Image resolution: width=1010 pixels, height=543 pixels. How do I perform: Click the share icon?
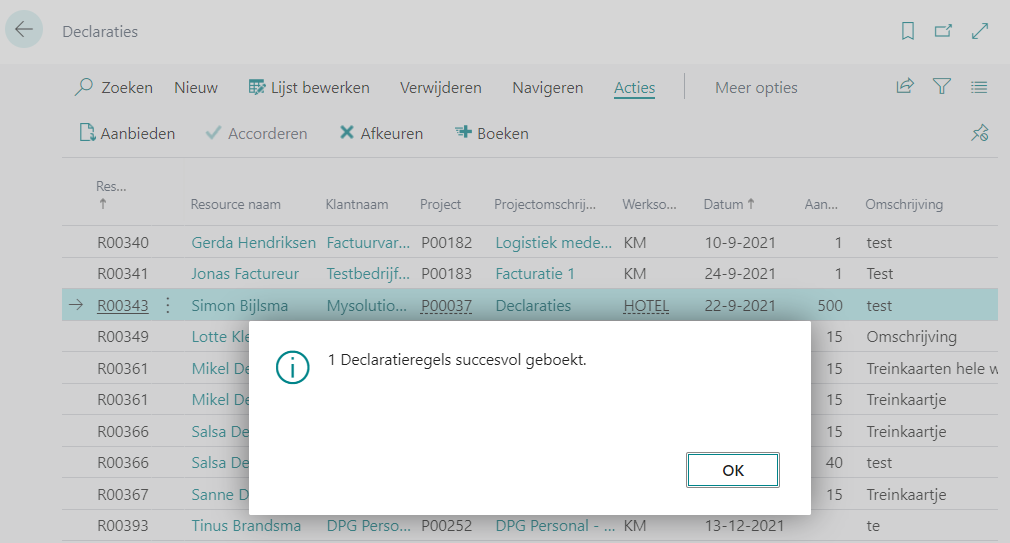[x=905, y=87]
